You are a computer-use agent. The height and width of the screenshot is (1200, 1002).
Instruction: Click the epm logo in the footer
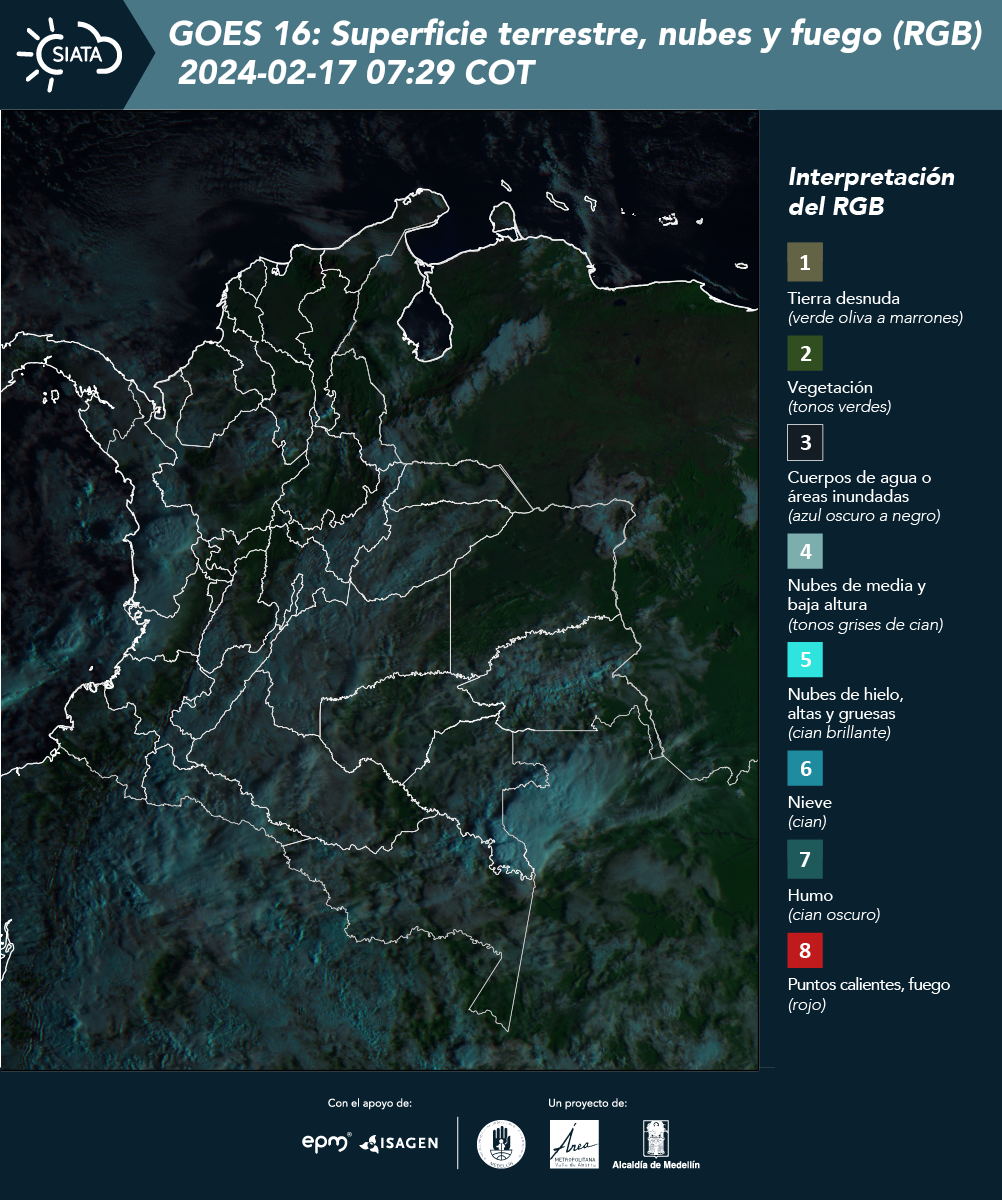point(327,1142)
